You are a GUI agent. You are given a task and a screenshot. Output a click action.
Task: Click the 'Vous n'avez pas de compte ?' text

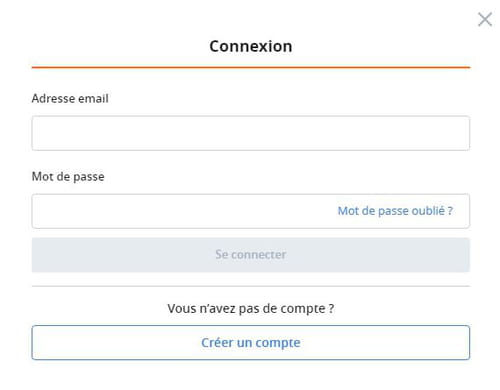click(251, 308)
